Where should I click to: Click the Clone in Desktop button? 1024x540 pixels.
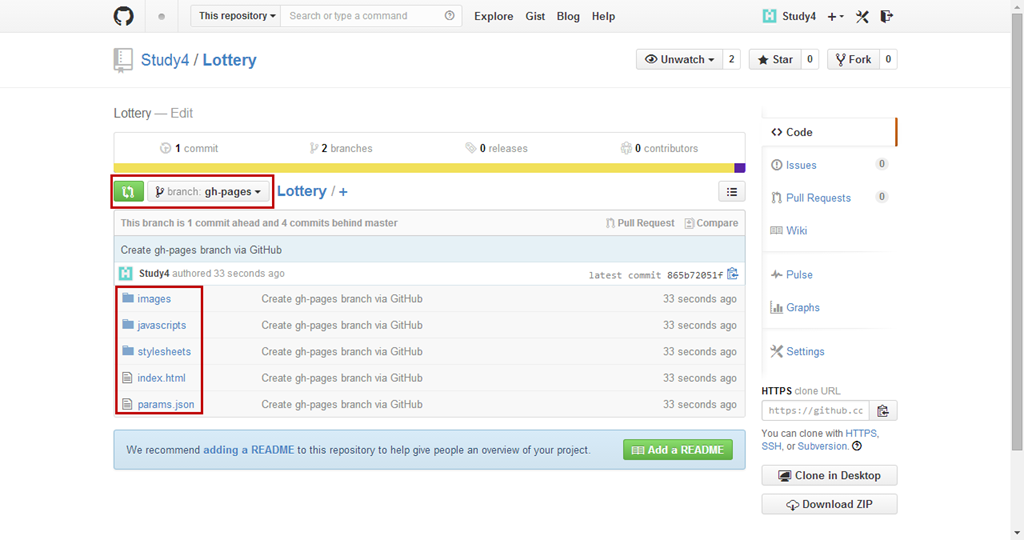[x=829, y=475]
